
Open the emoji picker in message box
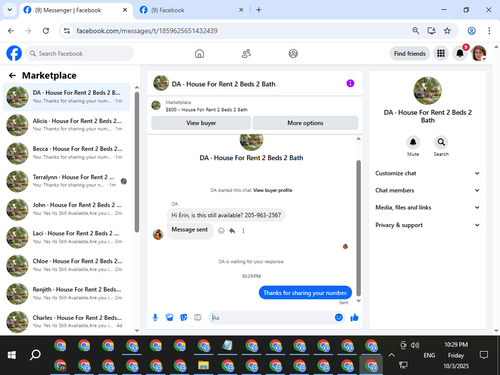339,317
